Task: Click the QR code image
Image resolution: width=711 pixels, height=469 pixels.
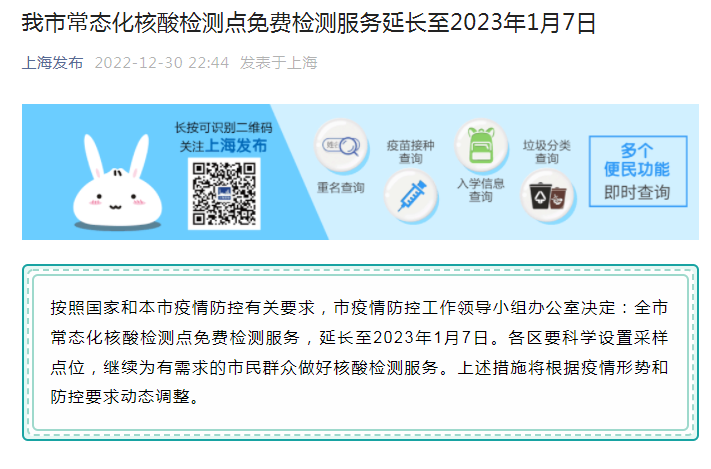Action: tap(224, 194)
